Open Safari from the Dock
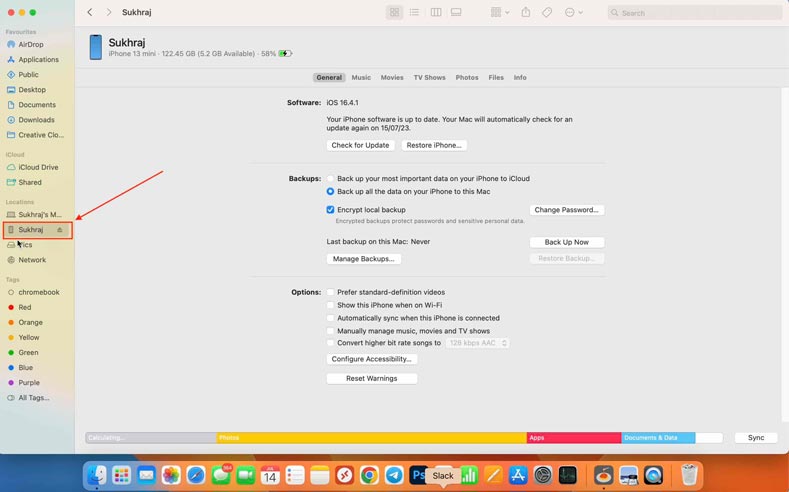The image size is (789, 492). pos(196,475)
